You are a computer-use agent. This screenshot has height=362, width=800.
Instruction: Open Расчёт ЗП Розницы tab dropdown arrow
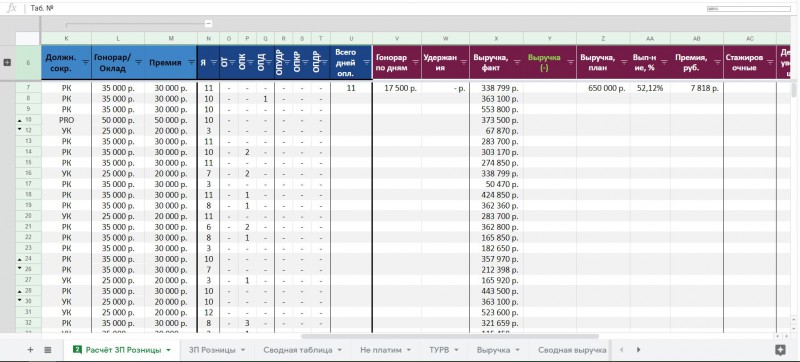click(x=169, y=350)
